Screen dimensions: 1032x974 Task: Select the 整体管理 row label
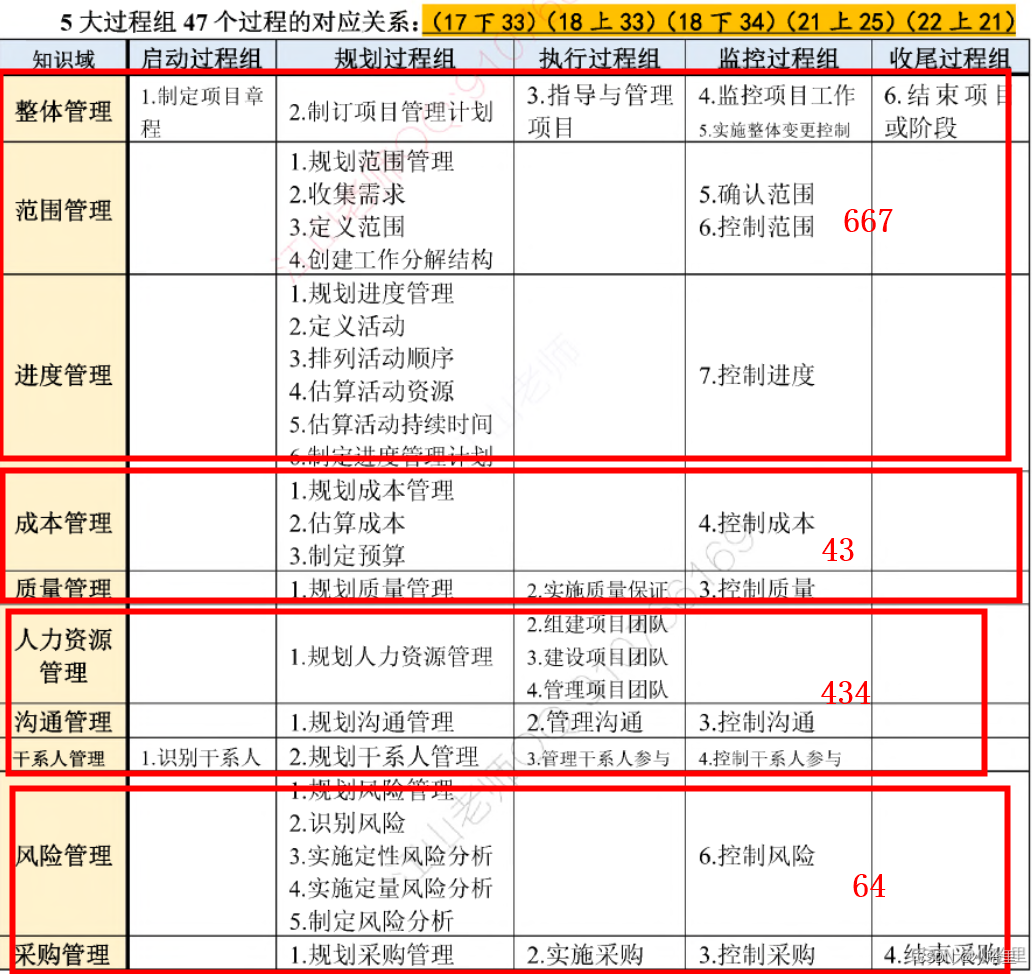coord(63,111)
